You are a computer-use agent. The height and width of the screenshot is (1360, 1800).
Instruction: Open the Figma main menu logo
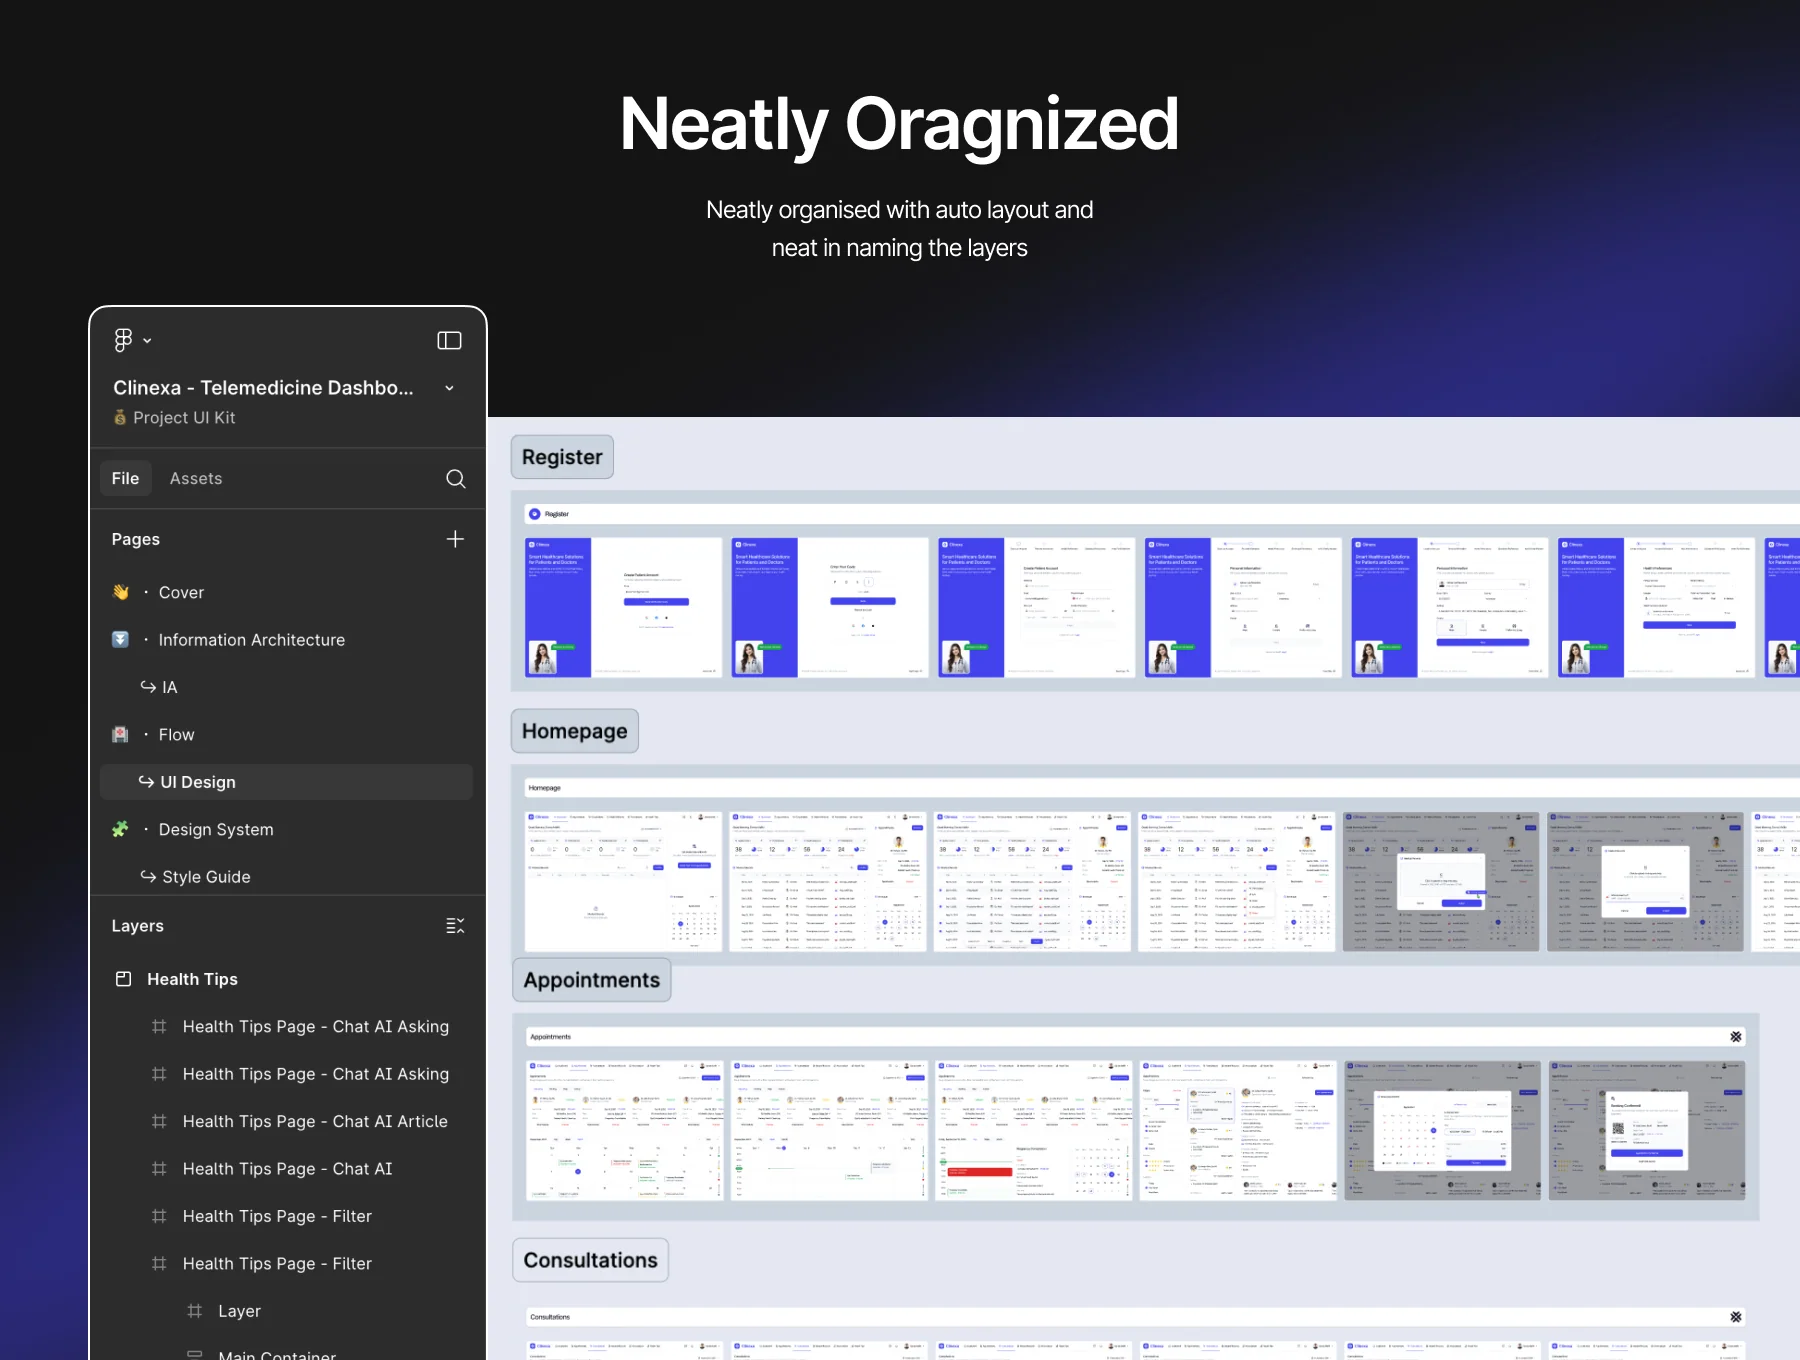(123, 340)
